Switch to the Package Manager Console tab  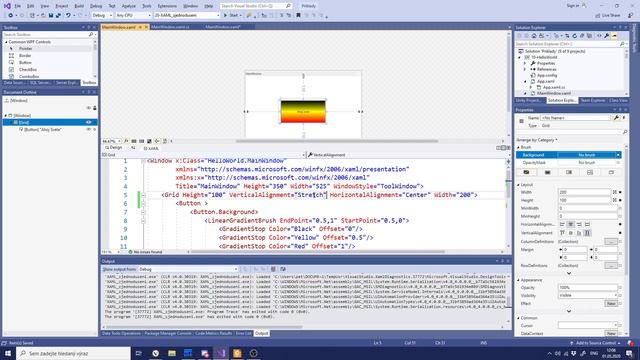point(168,333)
